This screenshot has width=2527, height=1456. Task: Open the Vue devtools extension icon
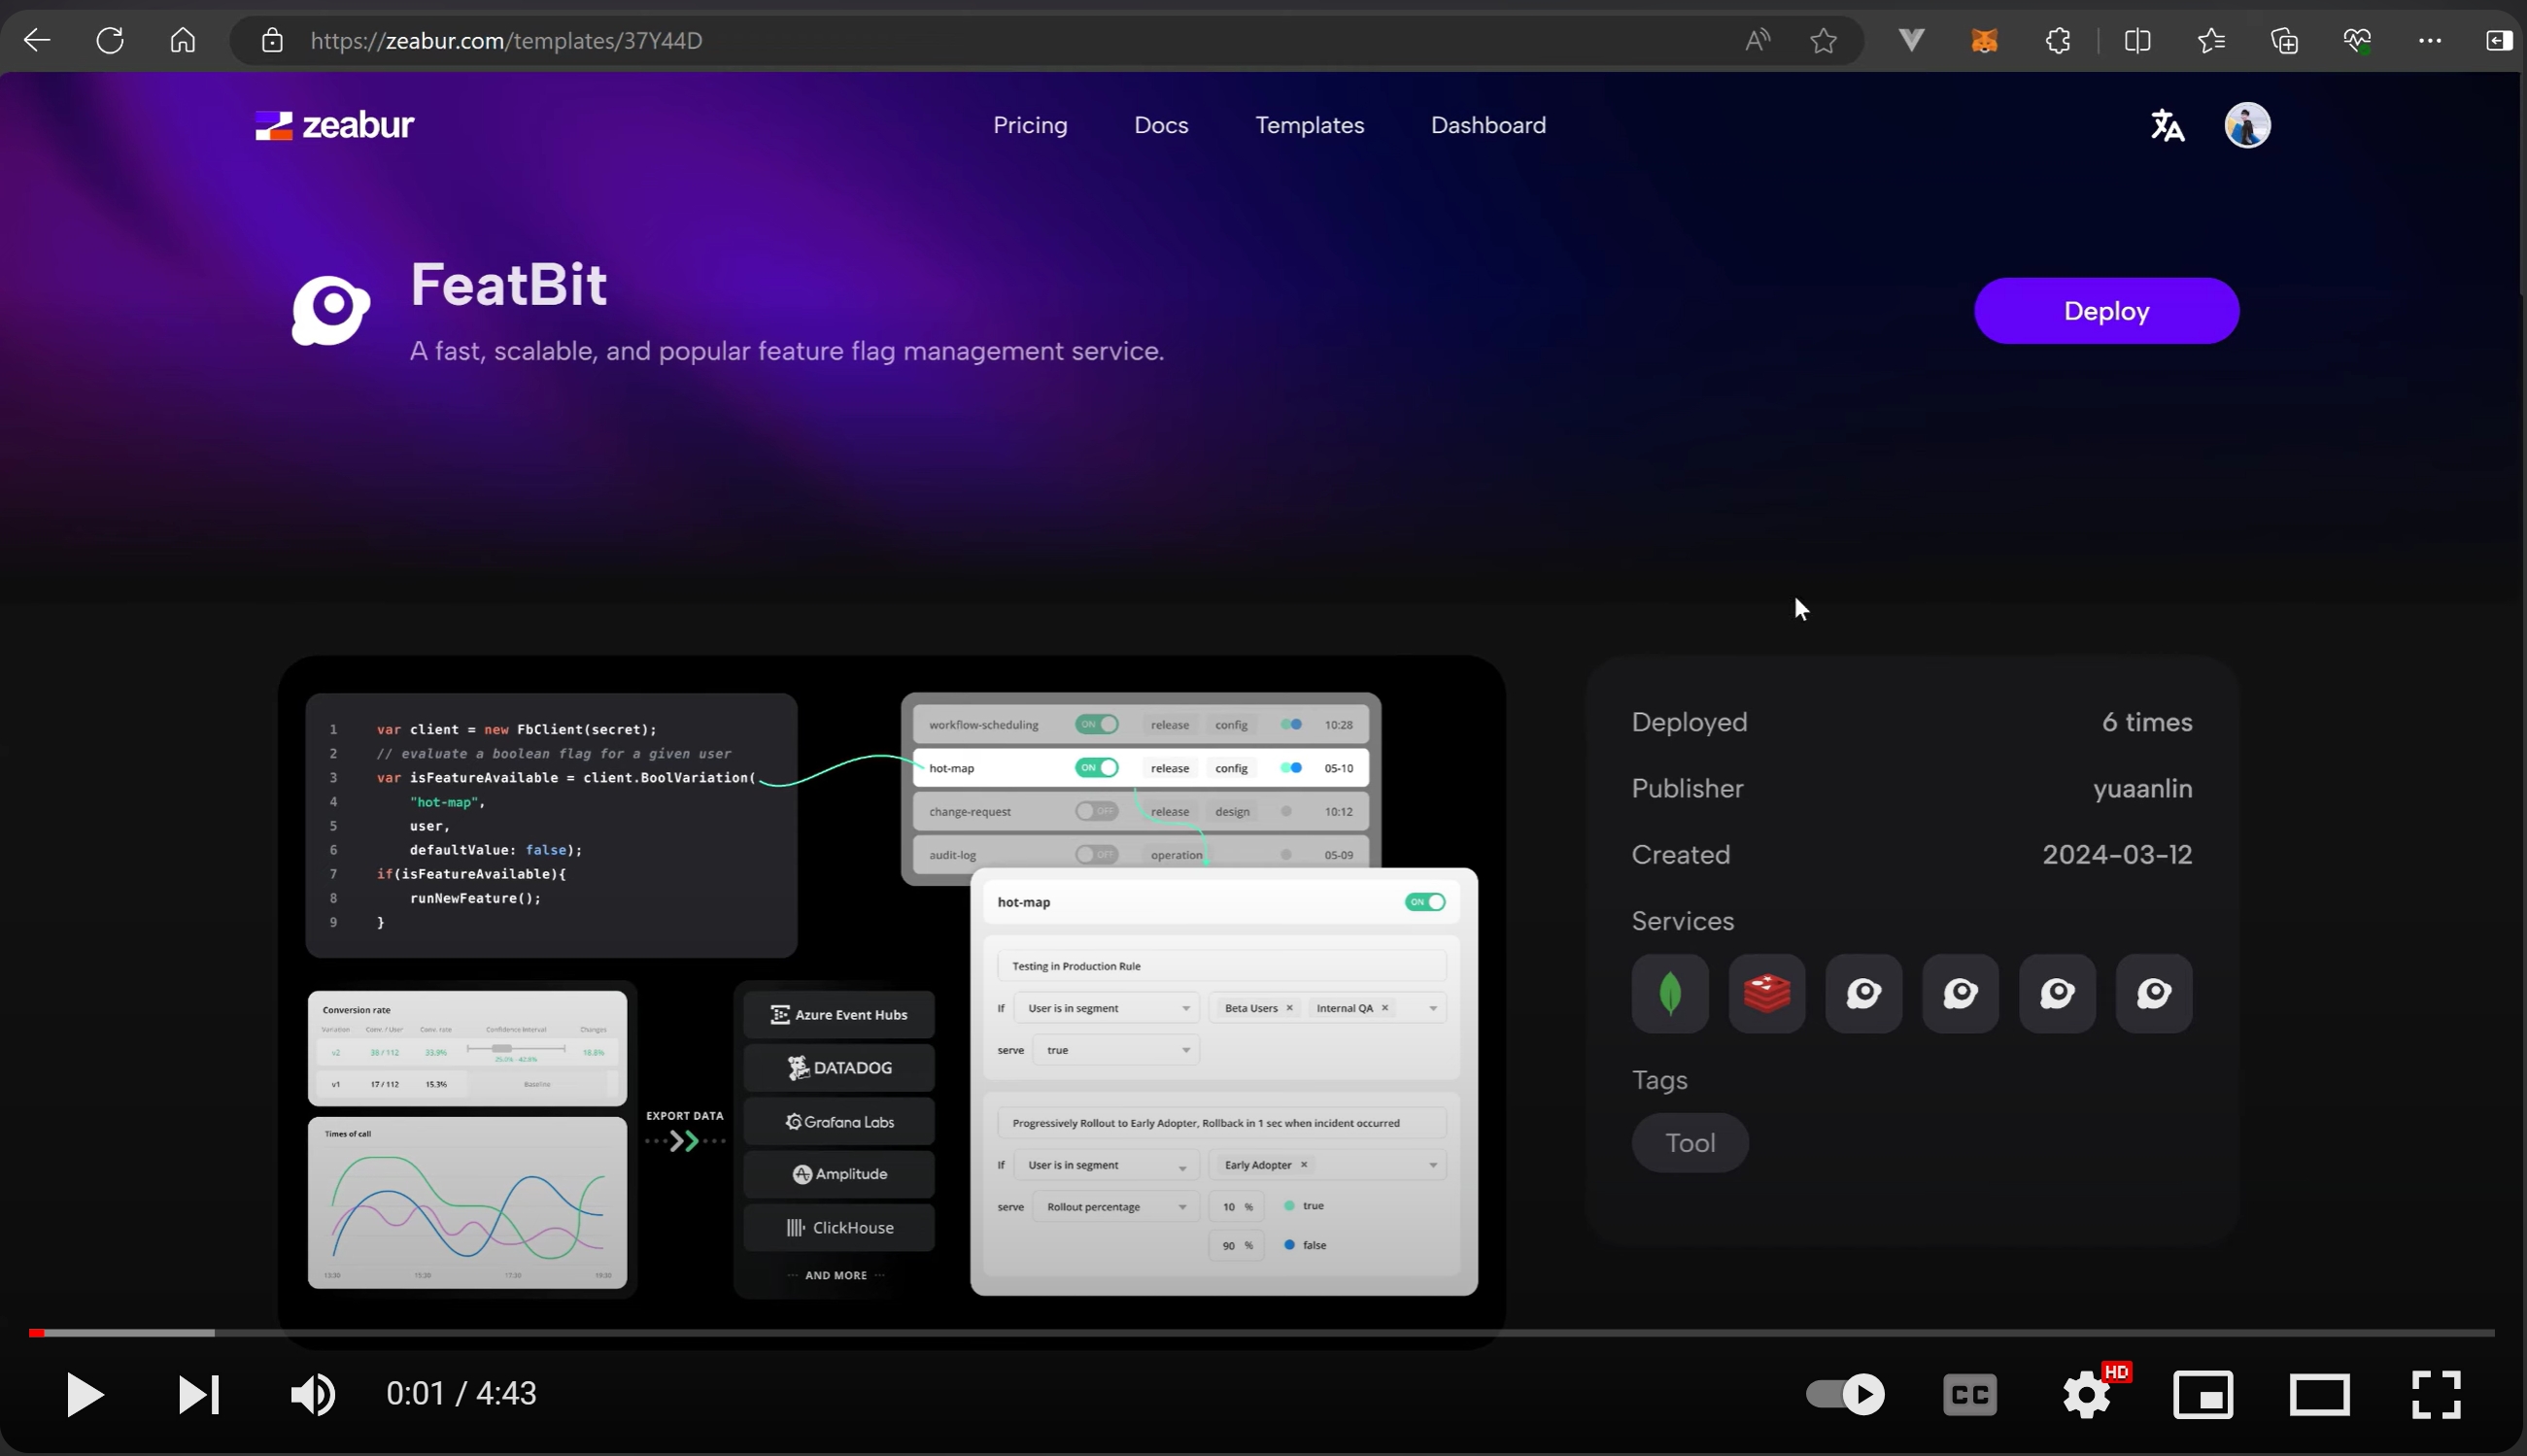tap(1911, 40)
